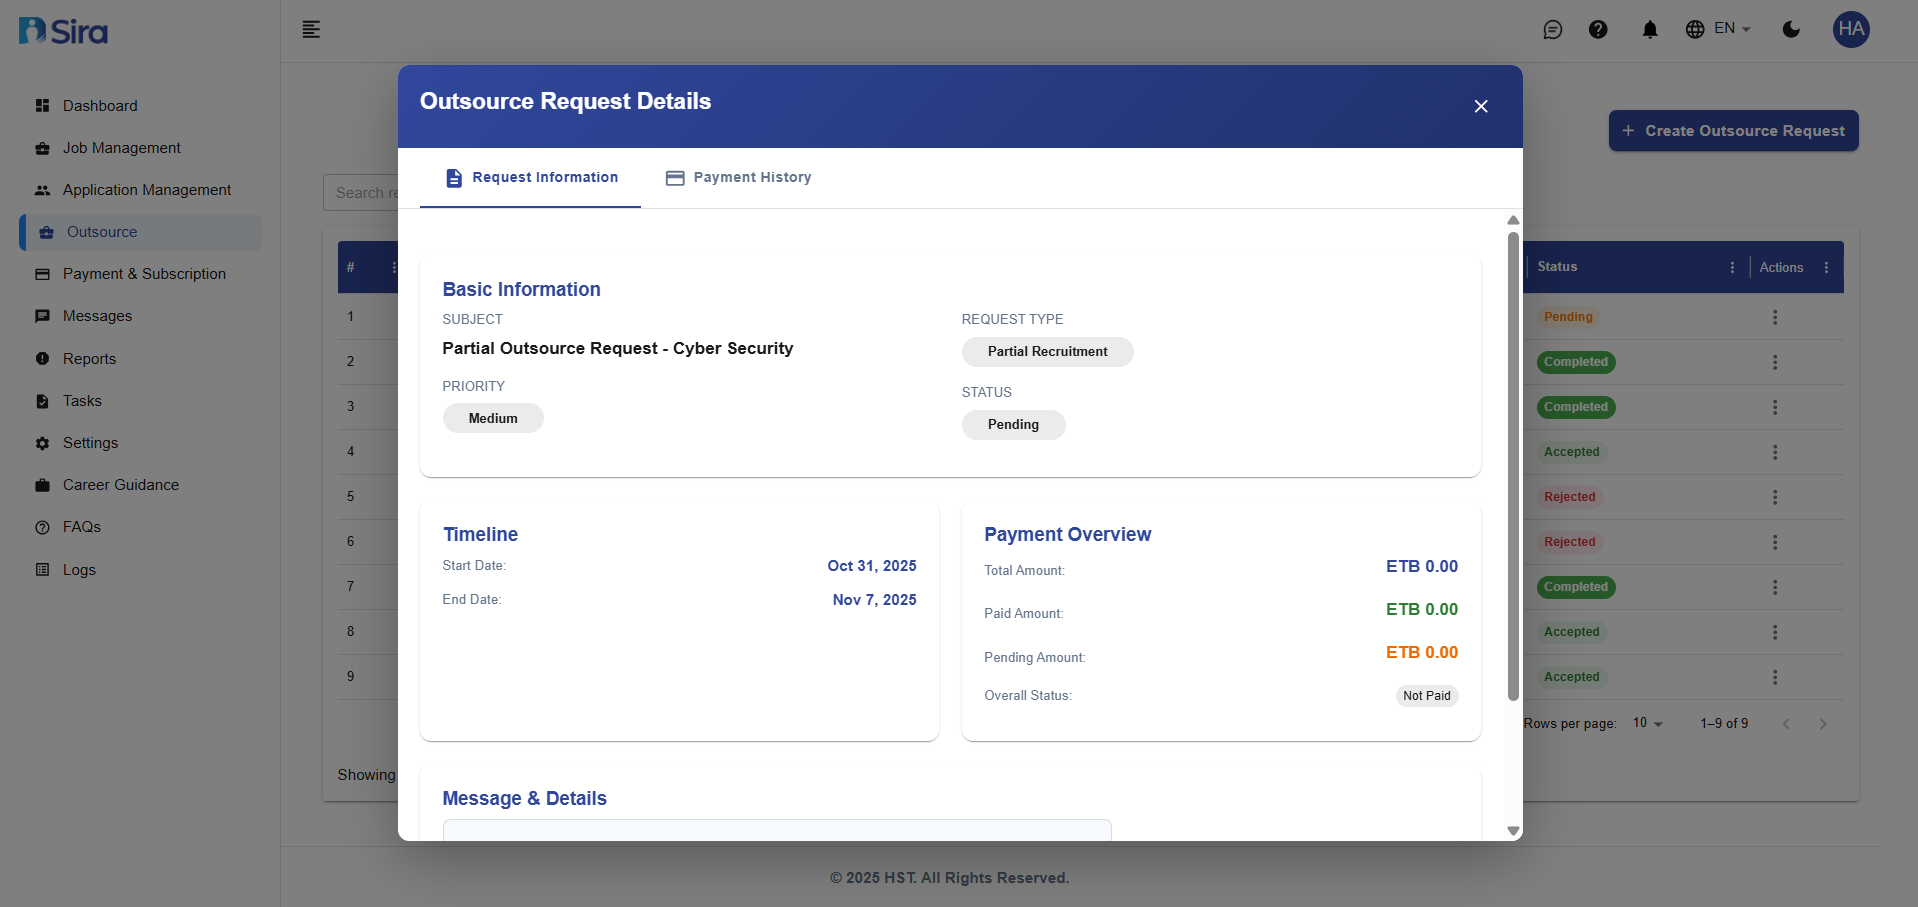1918x907 pixels.
Task: Open Reports from the sidebar
Action: tap(89, 358)
